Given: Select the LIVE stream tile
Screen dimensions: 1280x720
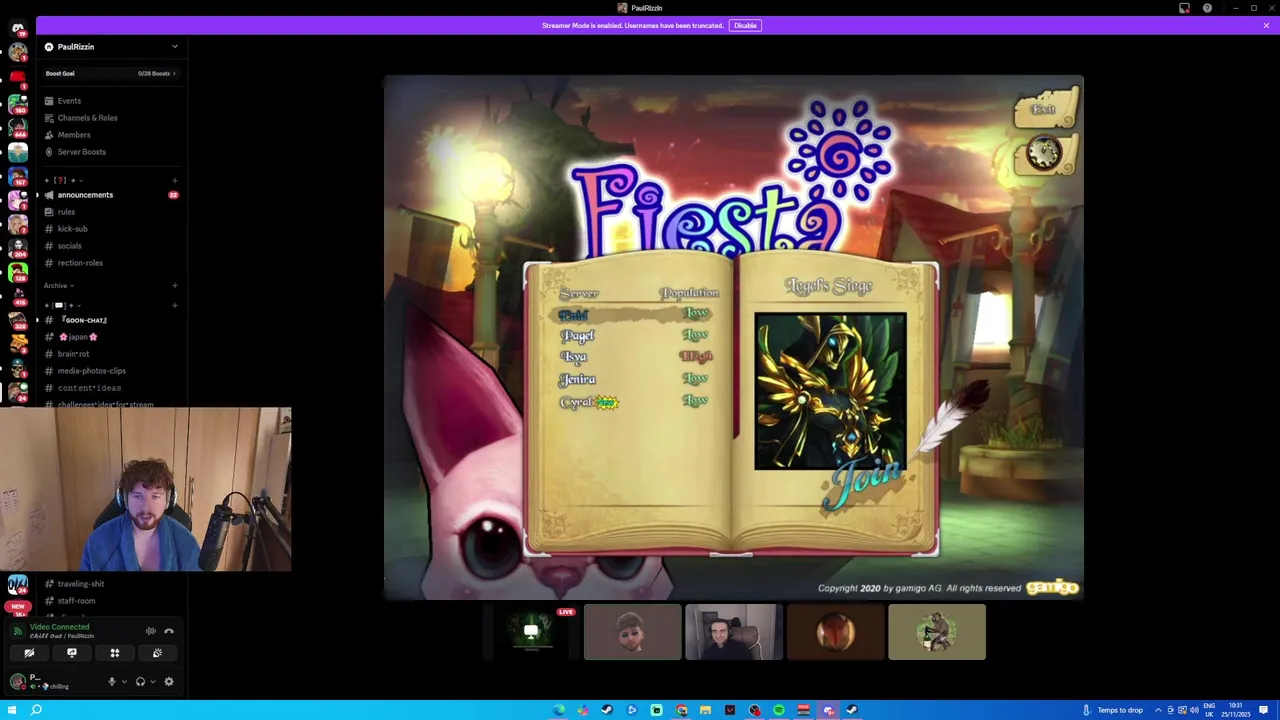Looking at the screenshot, I should pos(531,632).
